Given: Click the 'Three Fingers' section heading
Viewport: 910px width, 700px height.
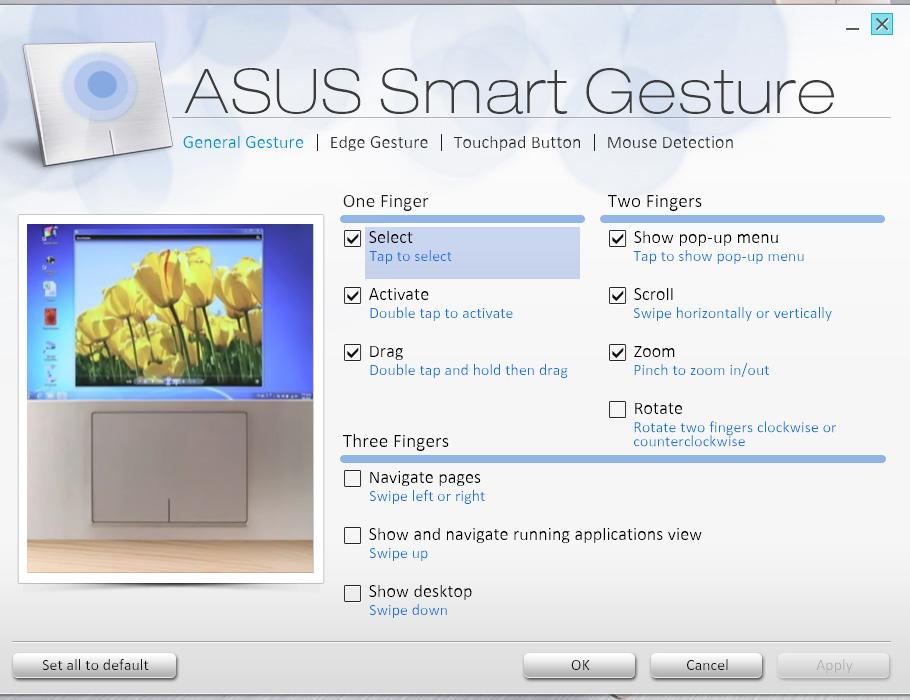Looking at the screenshot, I should (396, 442).
